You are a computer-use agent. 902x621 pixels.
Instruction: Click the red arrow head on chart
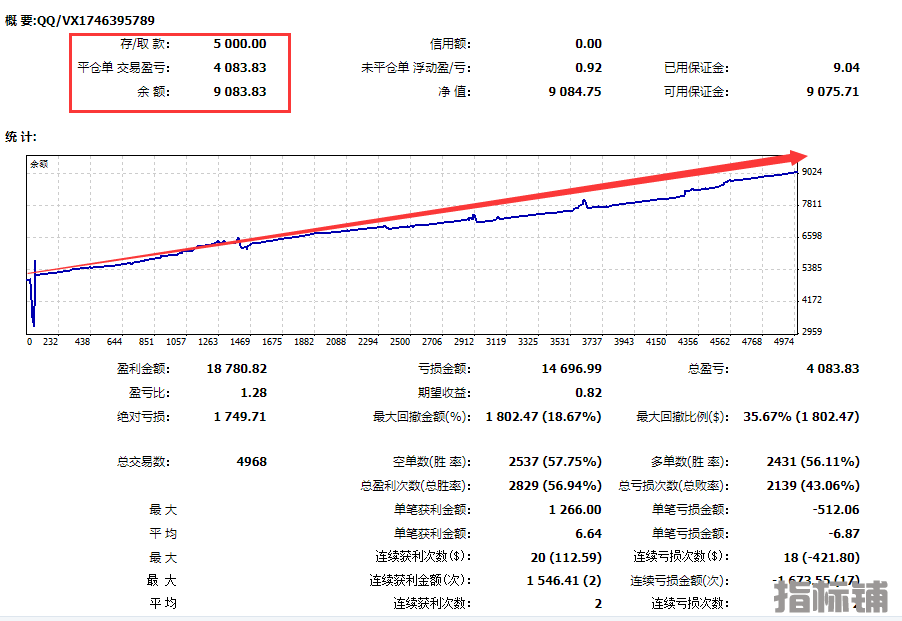point(795,158)
